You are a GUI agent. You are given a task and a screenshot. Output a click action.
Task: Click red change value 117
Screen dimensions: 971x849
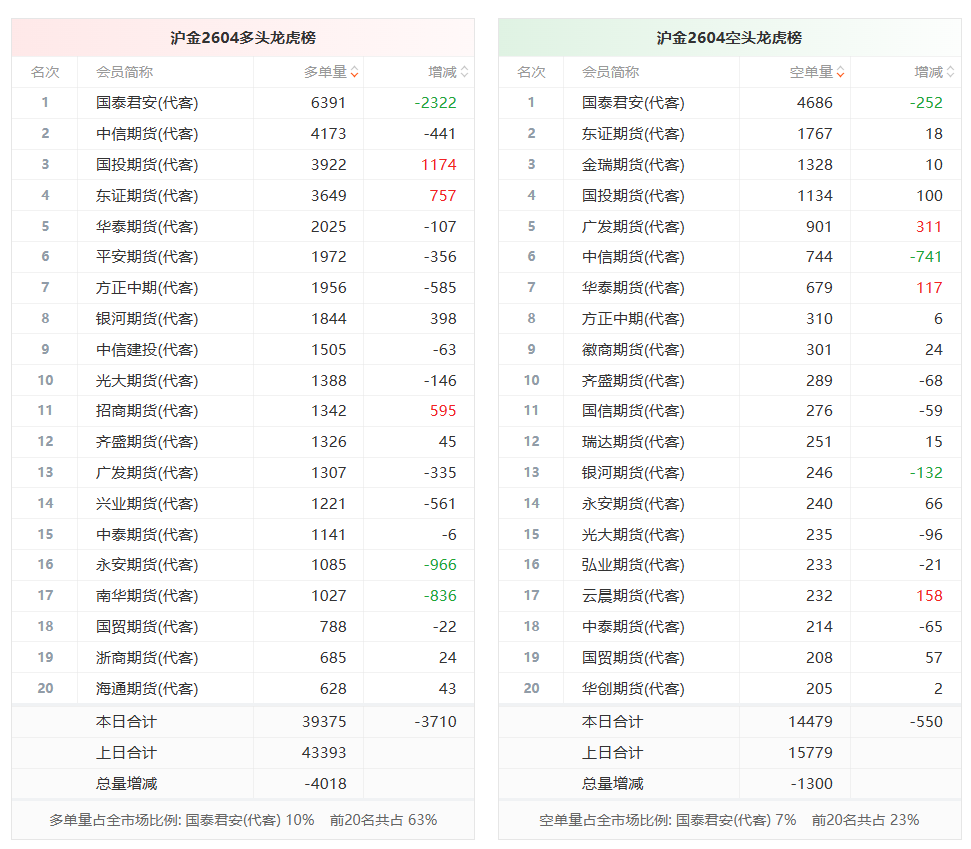[x=929, y=288]
